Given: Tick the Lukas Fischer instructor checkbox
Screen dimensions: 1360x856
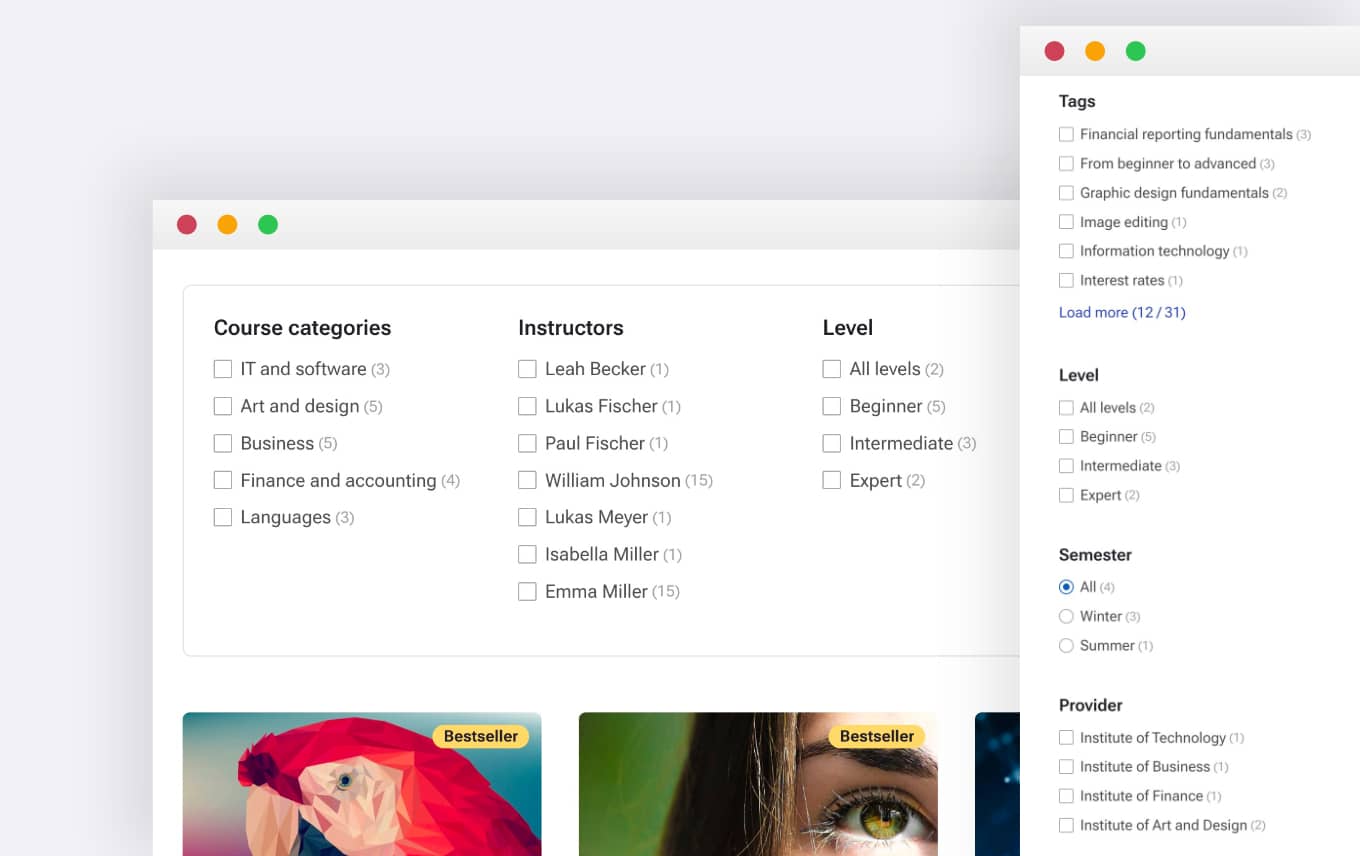Looking at the screenshot, I should [x=527, y=406].
